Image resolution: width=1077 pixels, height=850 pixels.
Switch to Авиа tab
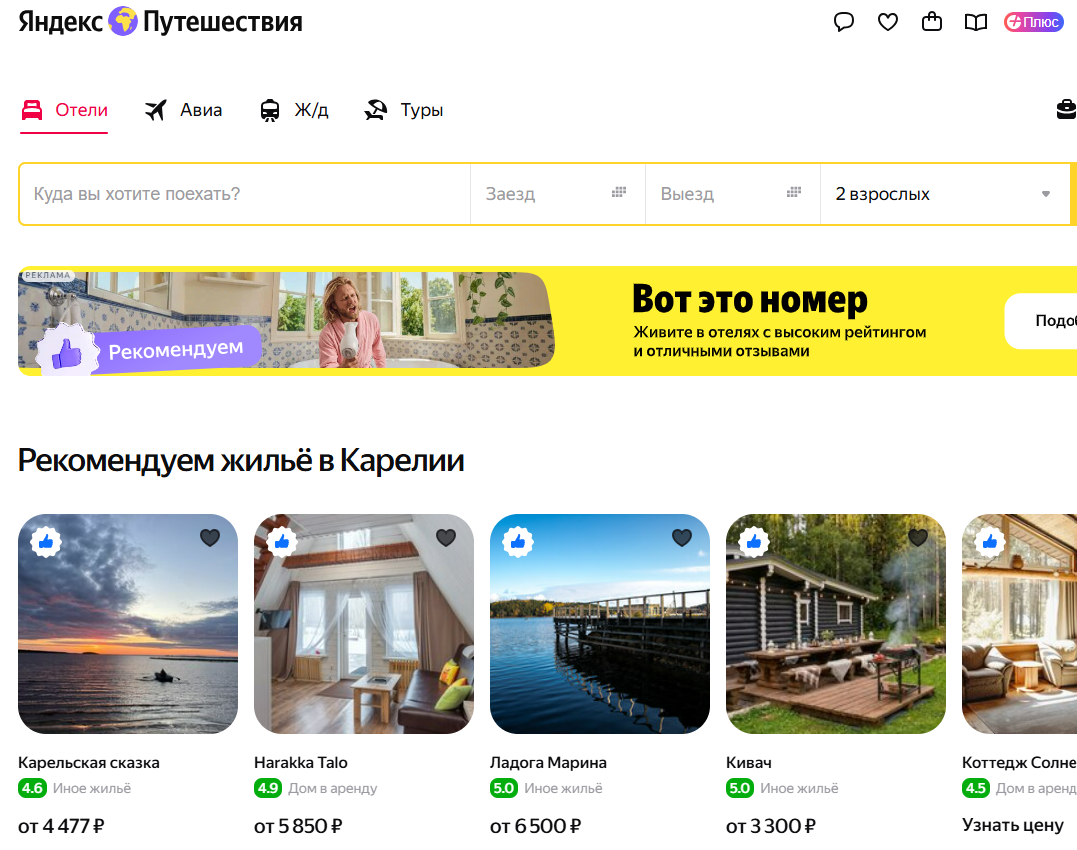tap(183, 110)
